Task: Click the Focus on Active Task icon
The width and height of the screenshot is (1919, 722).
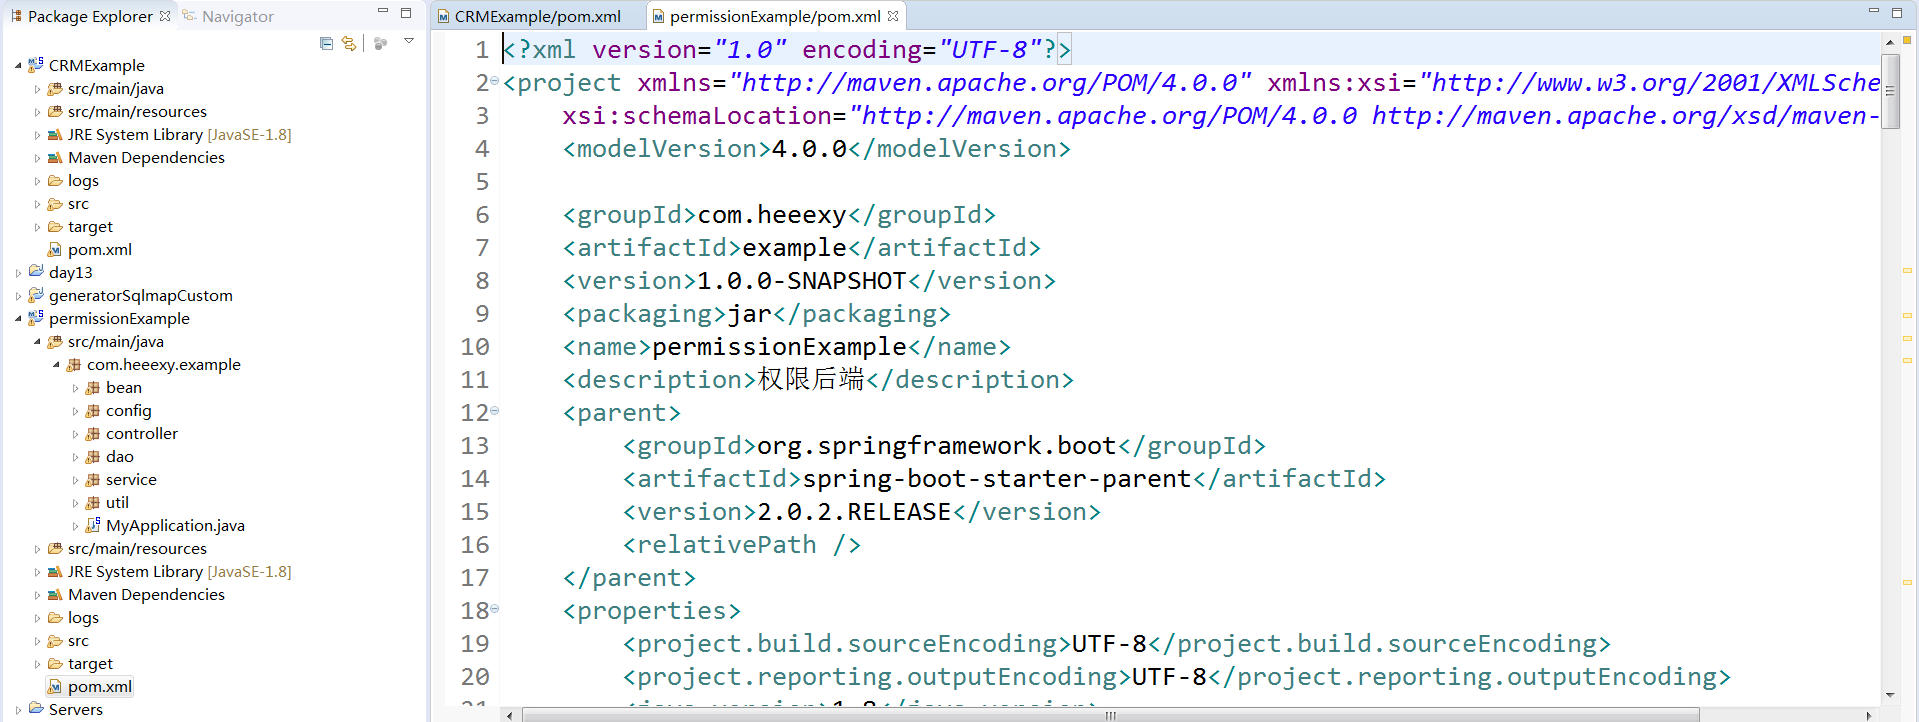Action: [x=379, y=44]
